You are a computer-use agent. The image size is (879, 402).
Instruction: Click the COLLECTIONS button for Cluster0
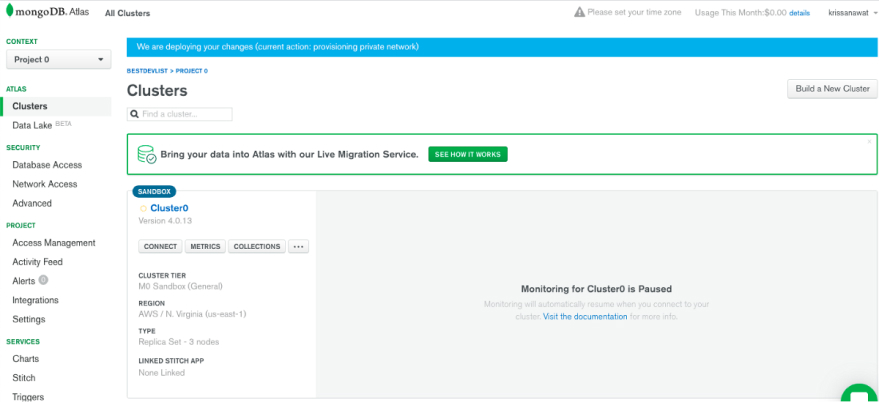[x=257, y=246]
